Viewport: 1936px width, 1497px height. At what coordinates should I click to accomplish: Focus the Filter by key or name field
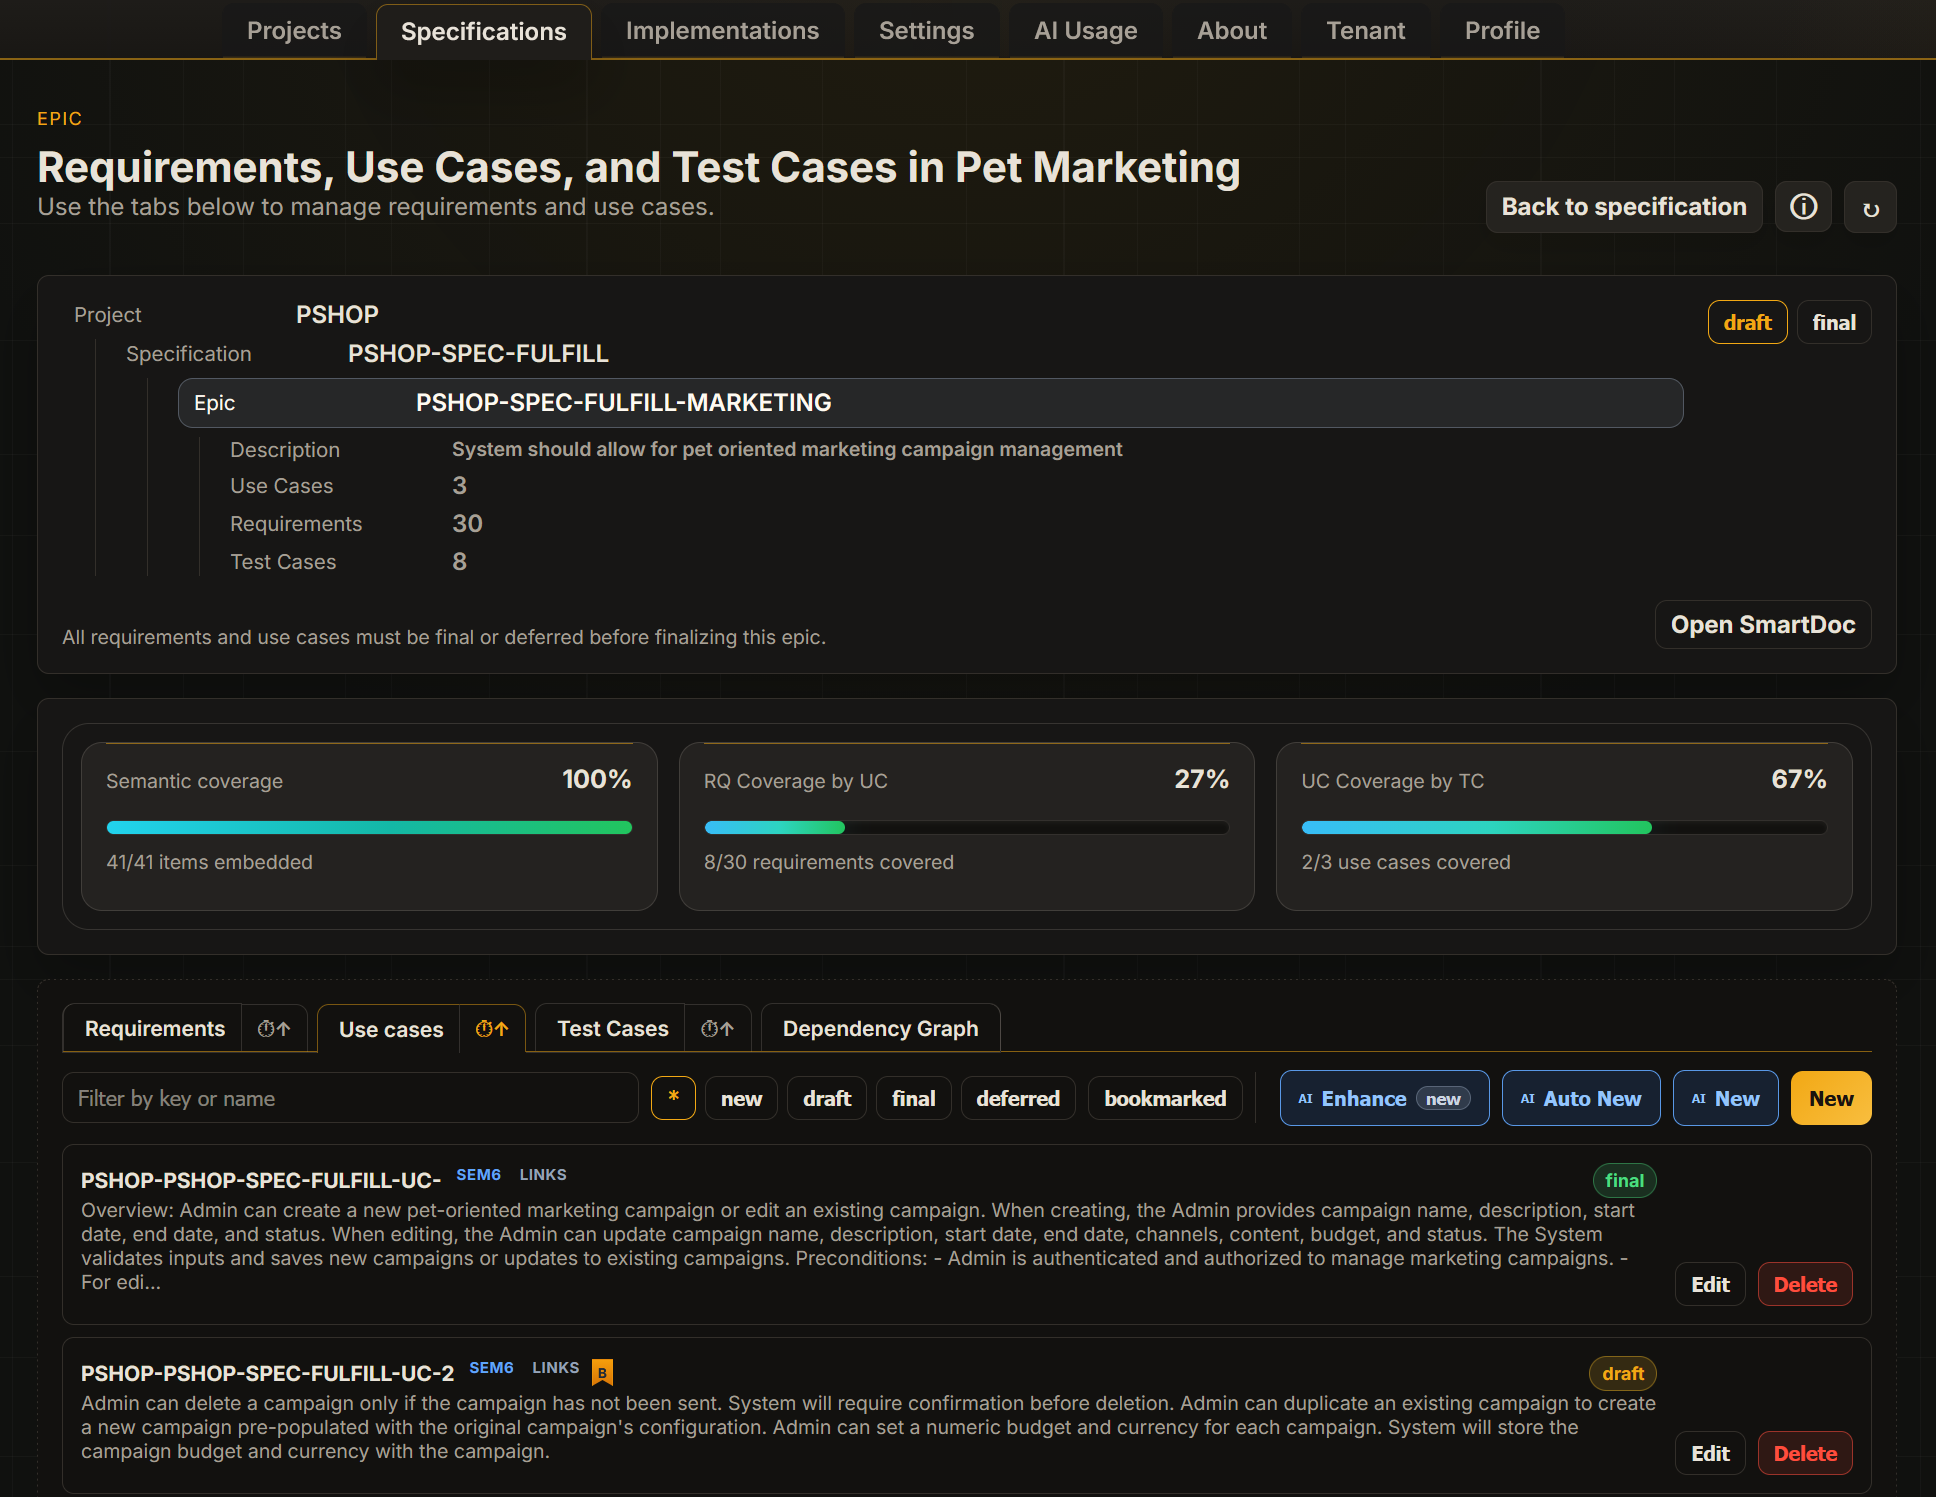[350, 1098]
